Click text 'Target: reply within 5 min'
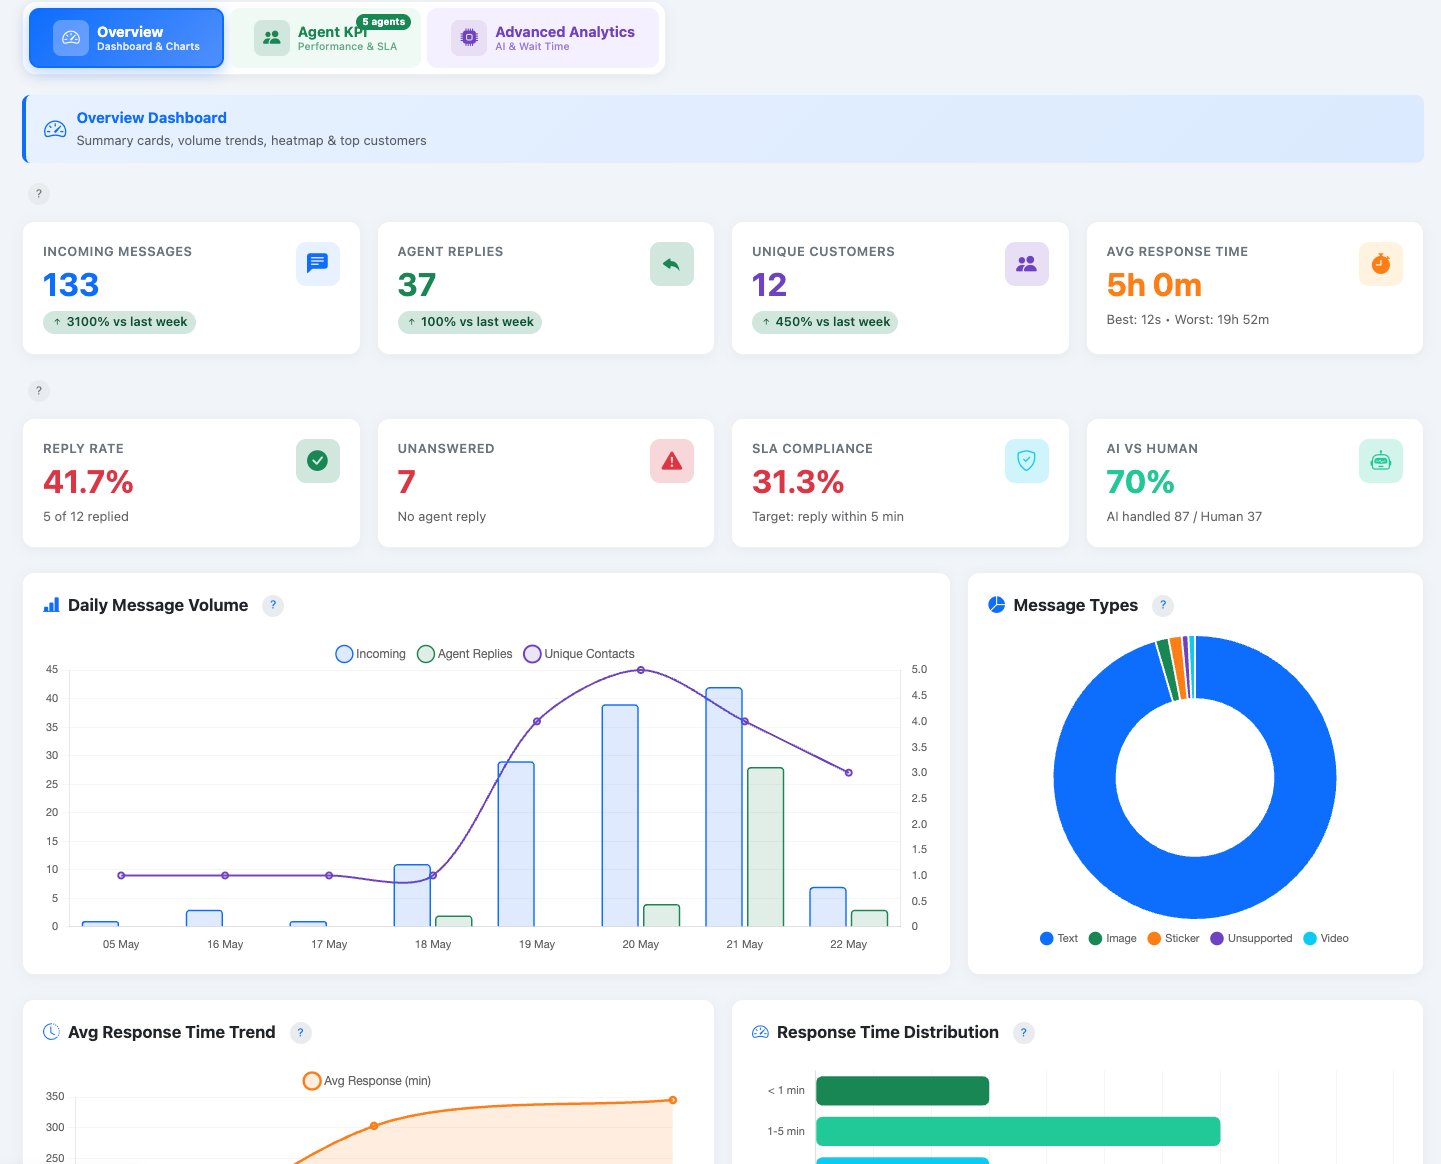This screenshot has height=1164, width=1441. pyautogui.click(x=828, y=517)
